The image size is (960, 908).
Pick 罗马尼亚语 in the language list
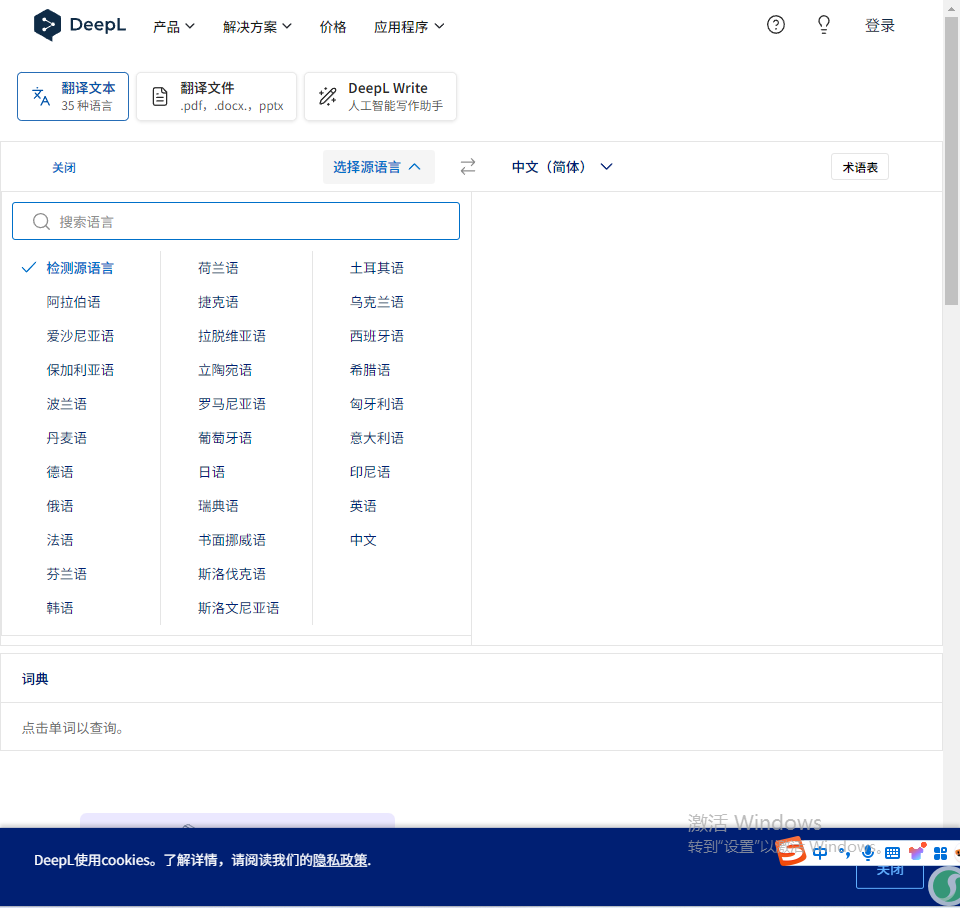tap(231, 403)
